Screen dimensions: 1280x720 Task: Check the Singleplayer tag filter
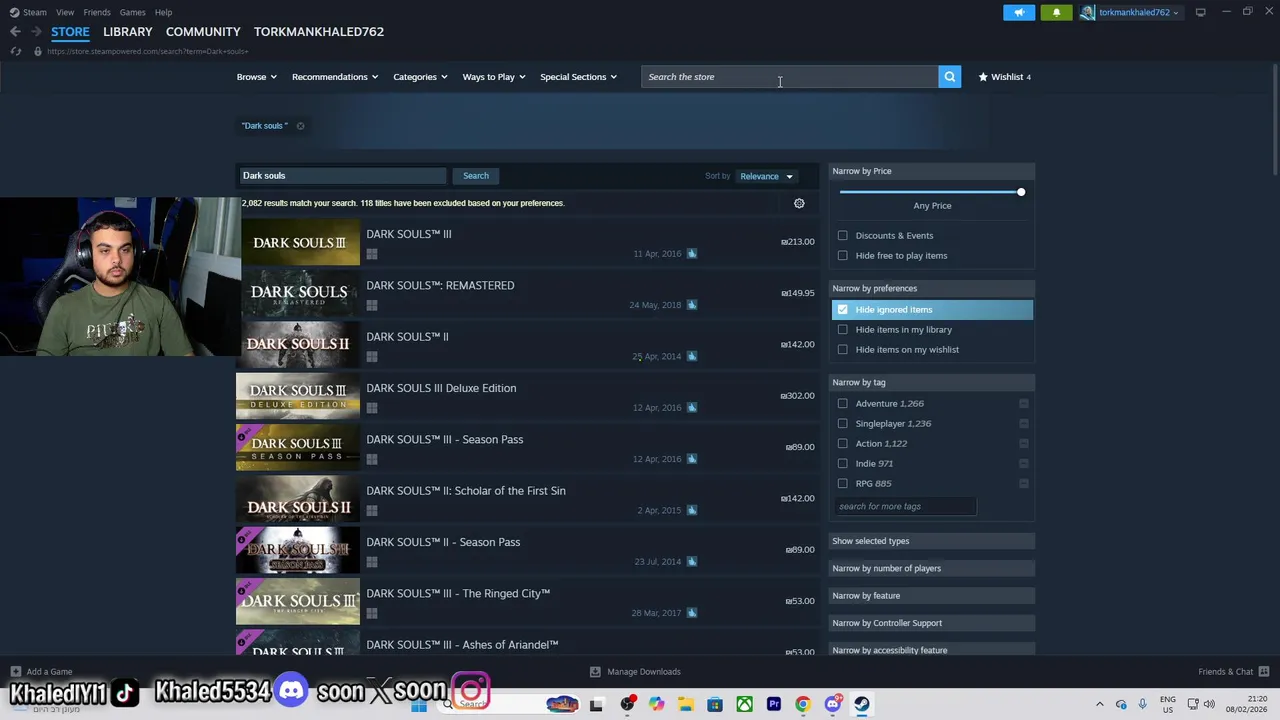843,424
